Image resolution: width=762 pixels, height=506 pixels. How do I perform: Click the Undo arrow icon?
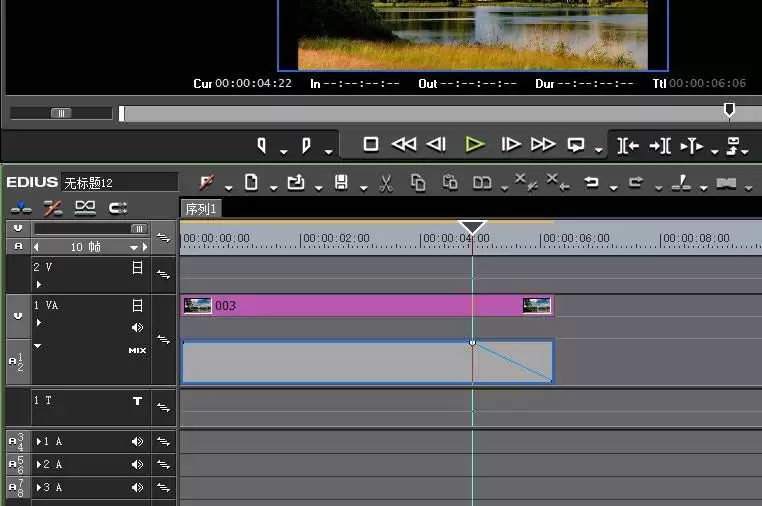(x=591, y=182)
